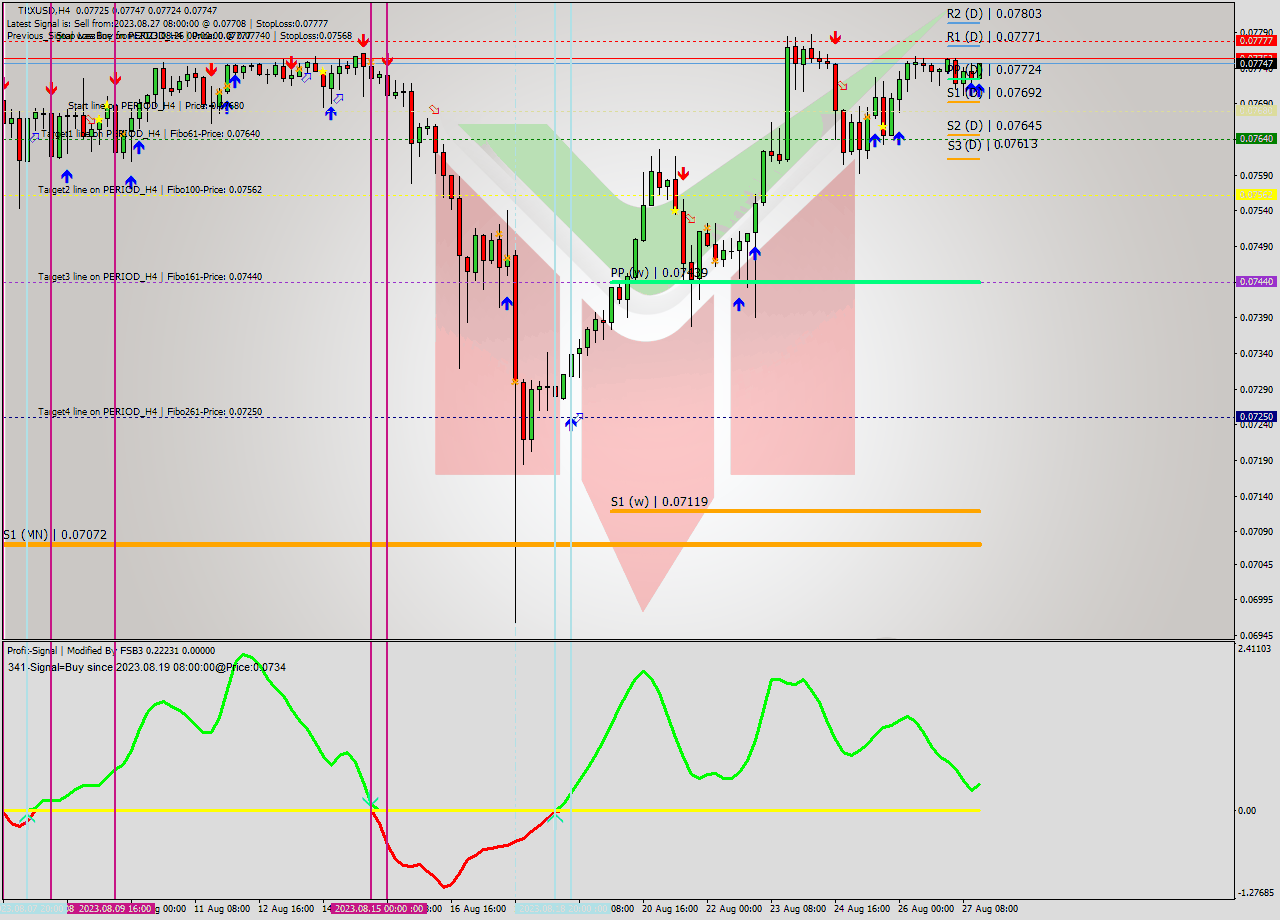Click the 0.07490 price scale value

coord(1257,246)
